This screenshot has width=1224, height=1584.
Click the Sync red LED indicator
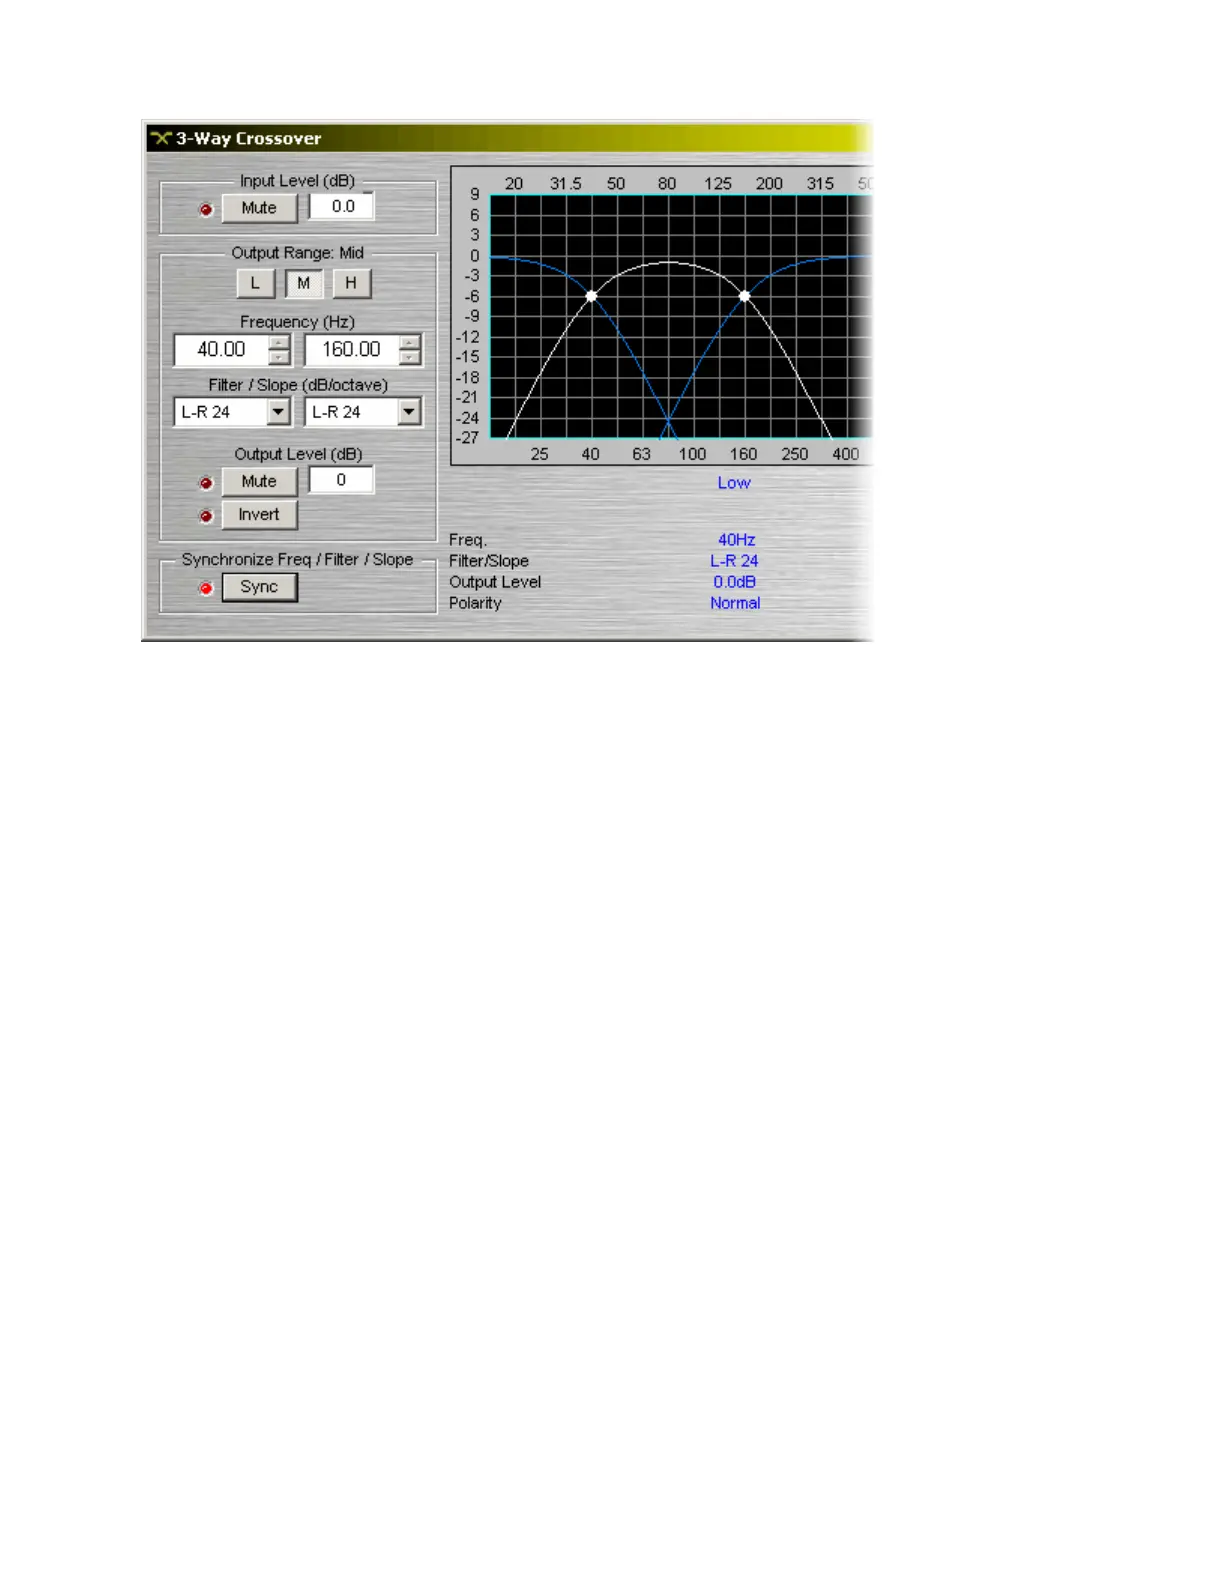click(206, 588)
